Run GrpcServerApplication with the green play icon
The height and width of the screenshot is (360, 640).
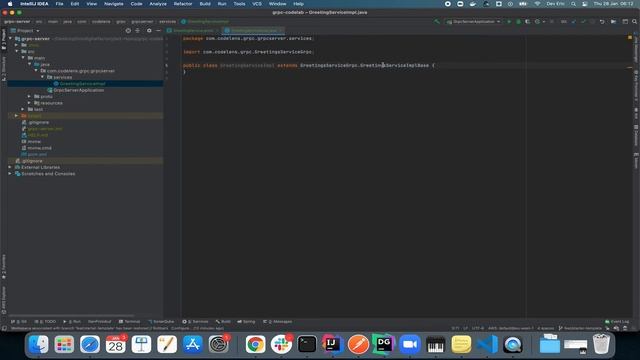509,21
